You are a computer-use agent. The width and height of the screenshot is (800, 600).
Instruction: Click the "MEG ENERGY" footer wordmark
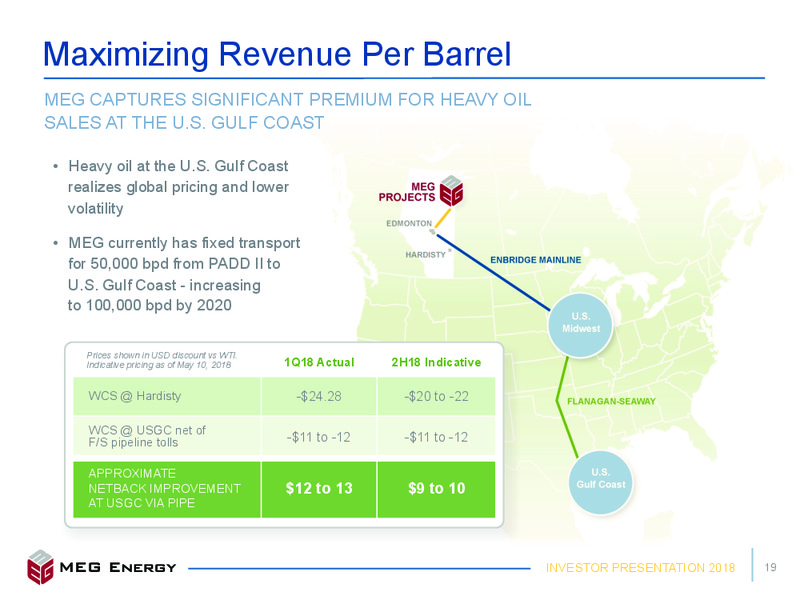coord(118,567)
